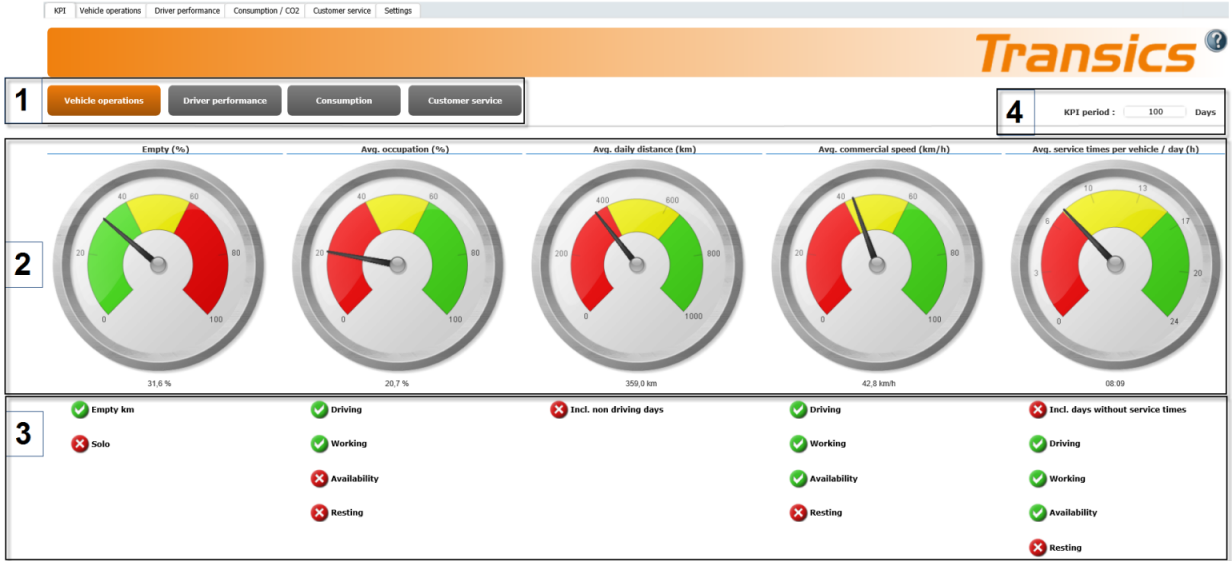Enable Availability under Avg. occupation

pos(319,479)
